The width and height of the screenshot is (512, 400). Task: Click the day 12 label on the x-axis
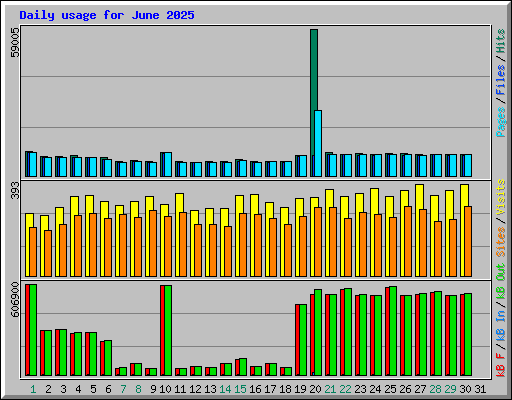[195, 389]
